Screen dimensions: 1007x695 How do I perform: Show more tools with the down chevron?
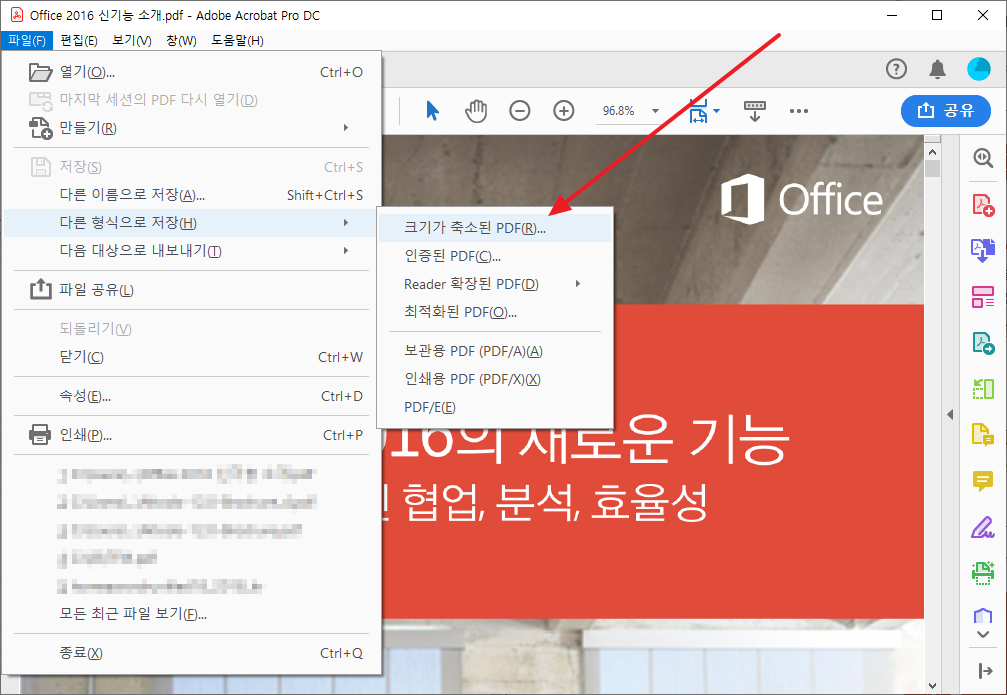tap(983, 635)
